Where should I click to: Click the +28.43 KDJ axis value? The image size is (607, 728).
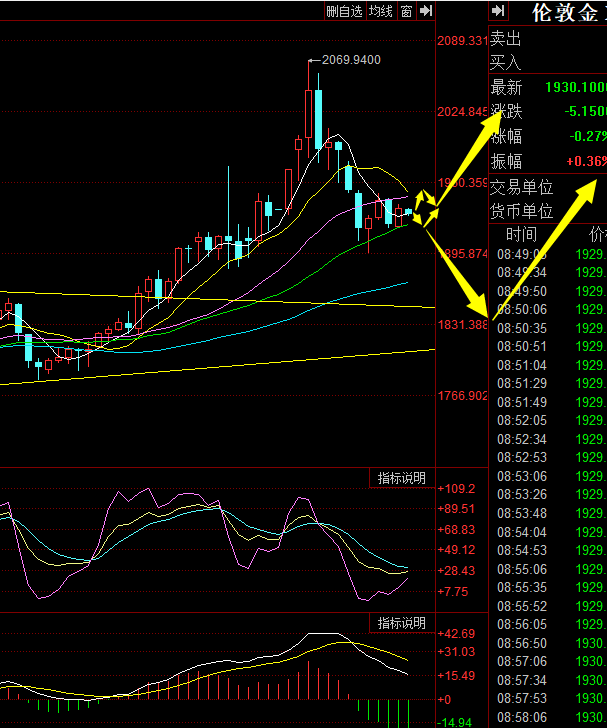pos(457,571)
